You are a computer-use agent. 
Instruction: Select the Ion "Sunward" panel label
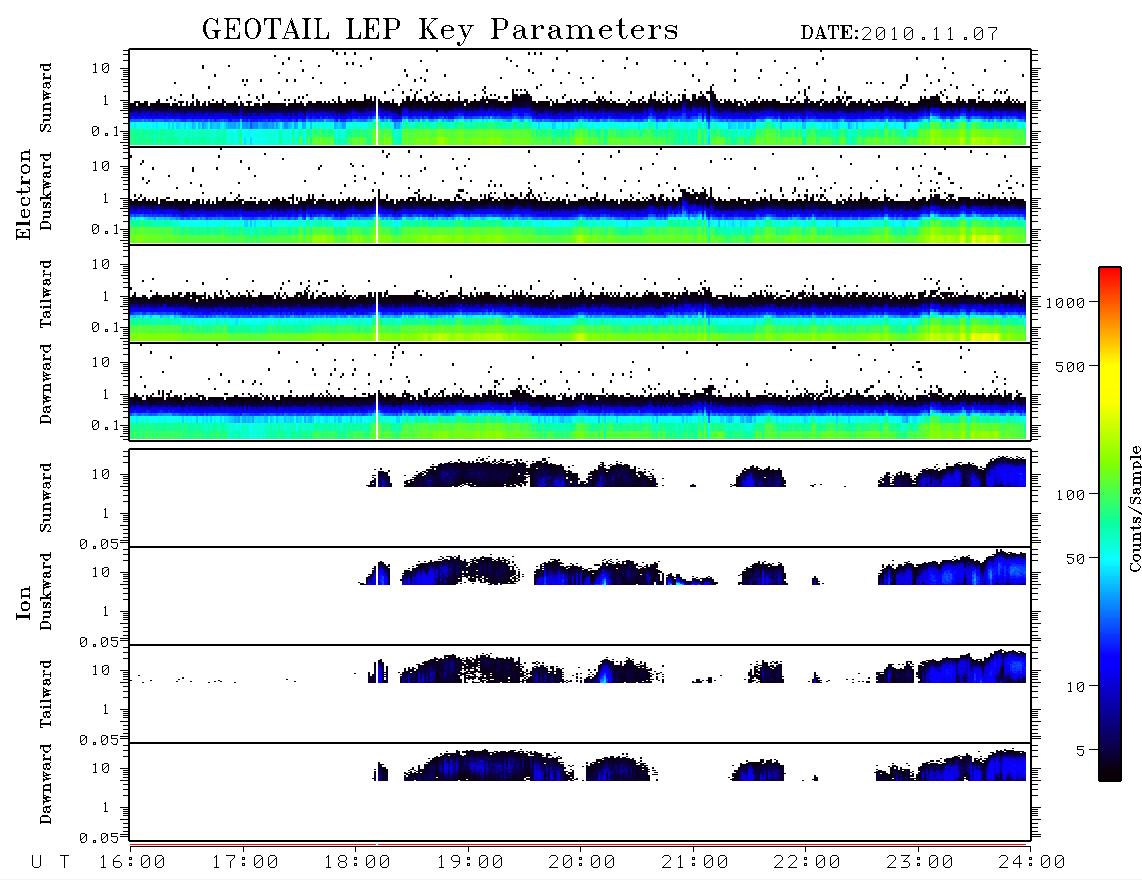[x=45, y=498]
